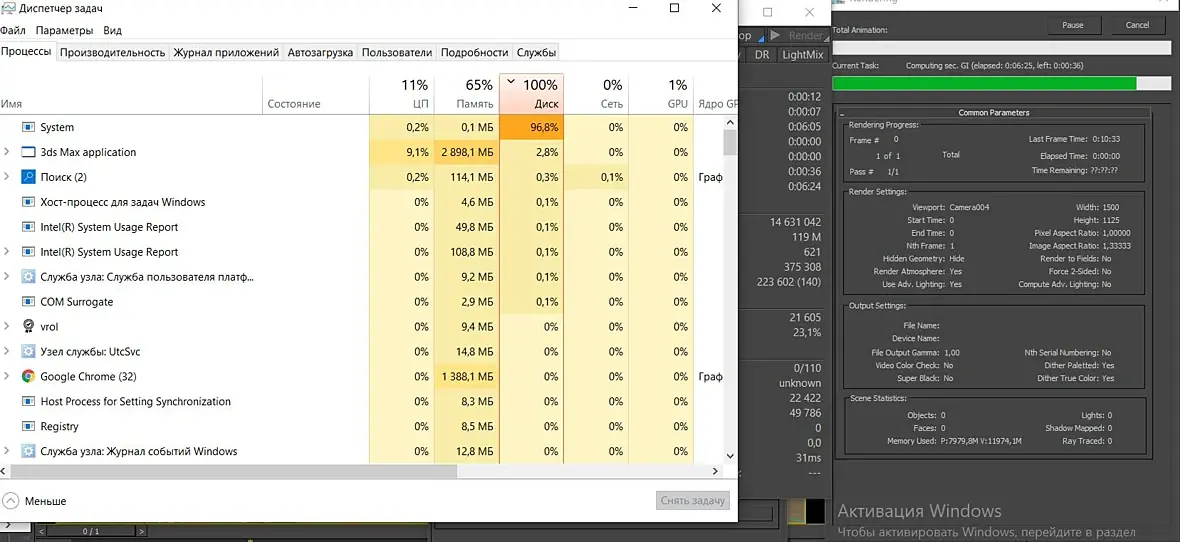Click the green Current Task progress bar
This screenshot has height=542, width=1180.
tap(984, 83)
